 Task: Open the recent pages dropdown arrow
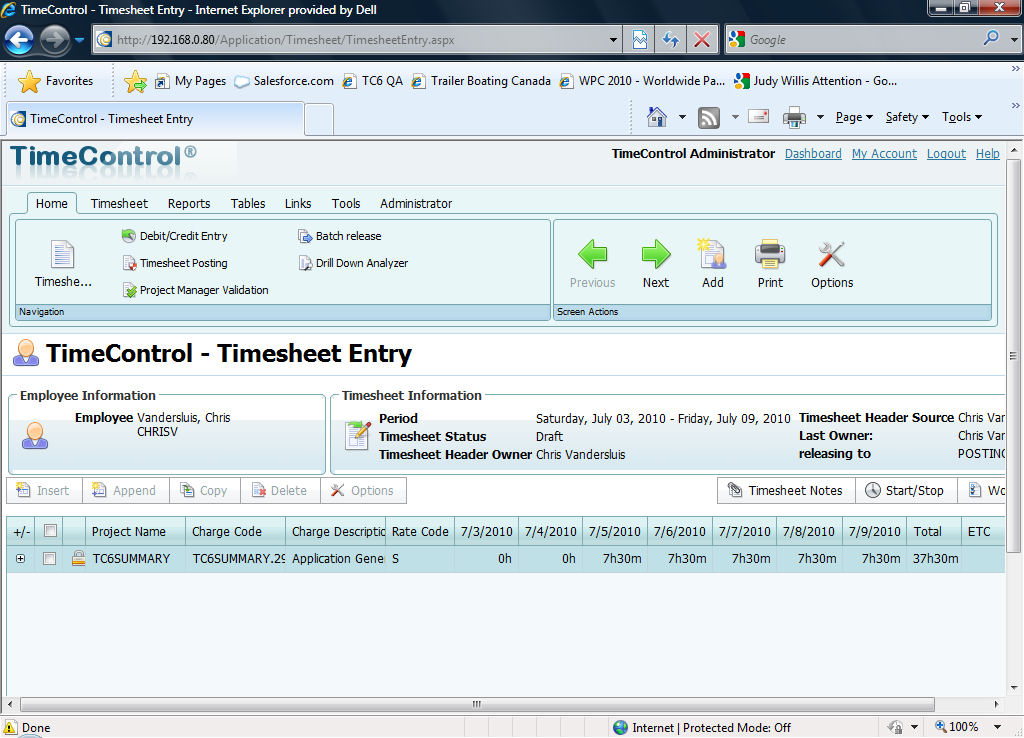[79, 40]
